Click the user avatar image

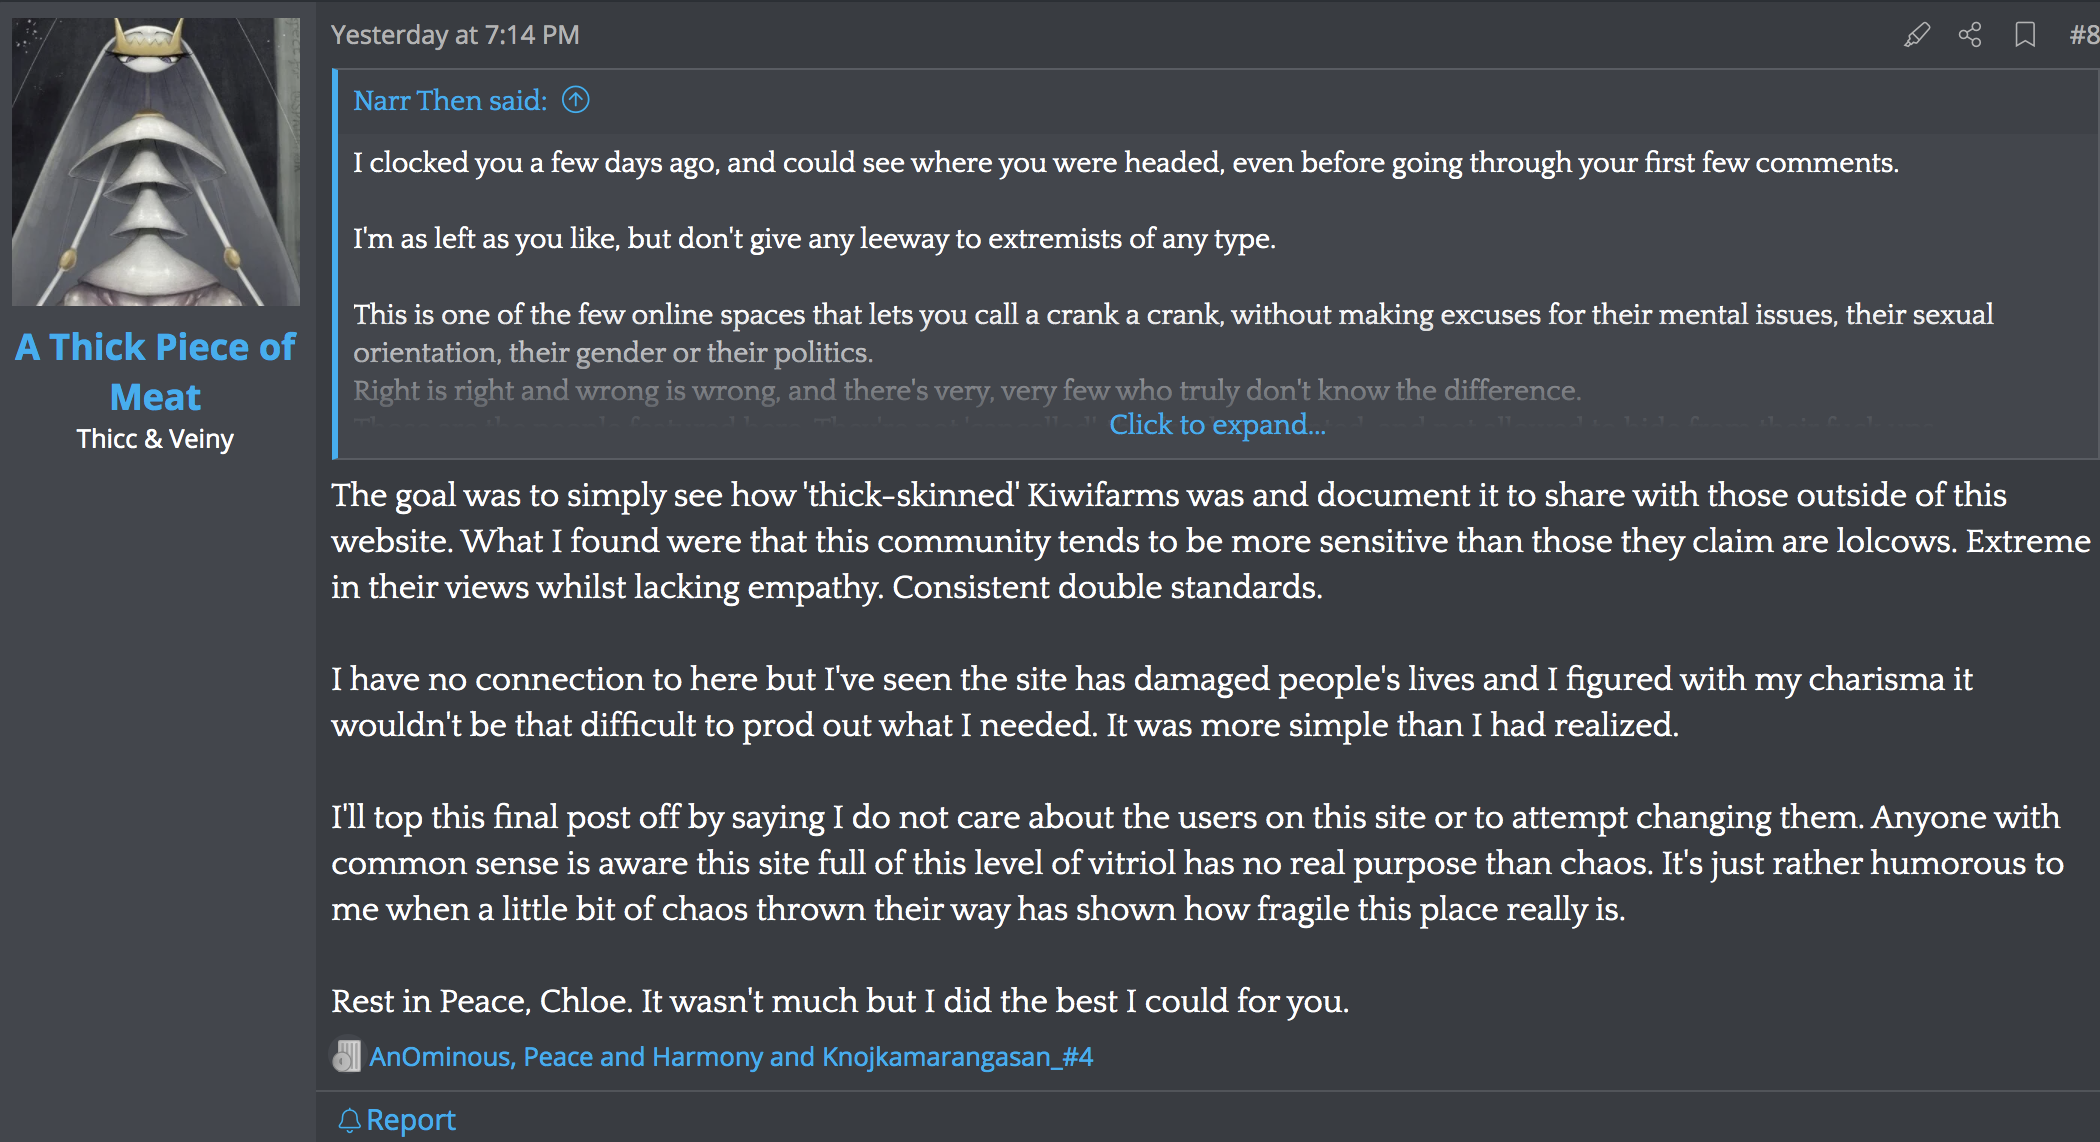(156, 162)
